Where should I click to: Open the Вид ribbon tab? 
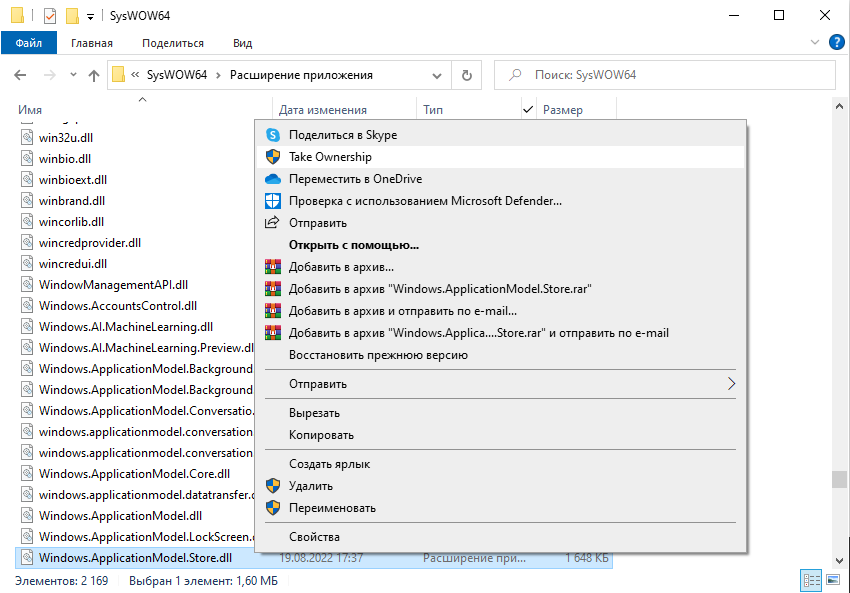click(x=242, y=43)
